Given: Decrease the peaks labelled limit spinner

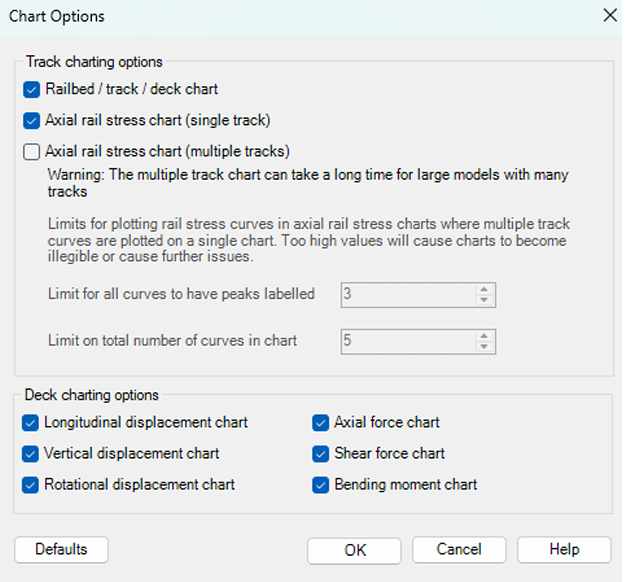Looking at the screenshot, I should point(484,300).
